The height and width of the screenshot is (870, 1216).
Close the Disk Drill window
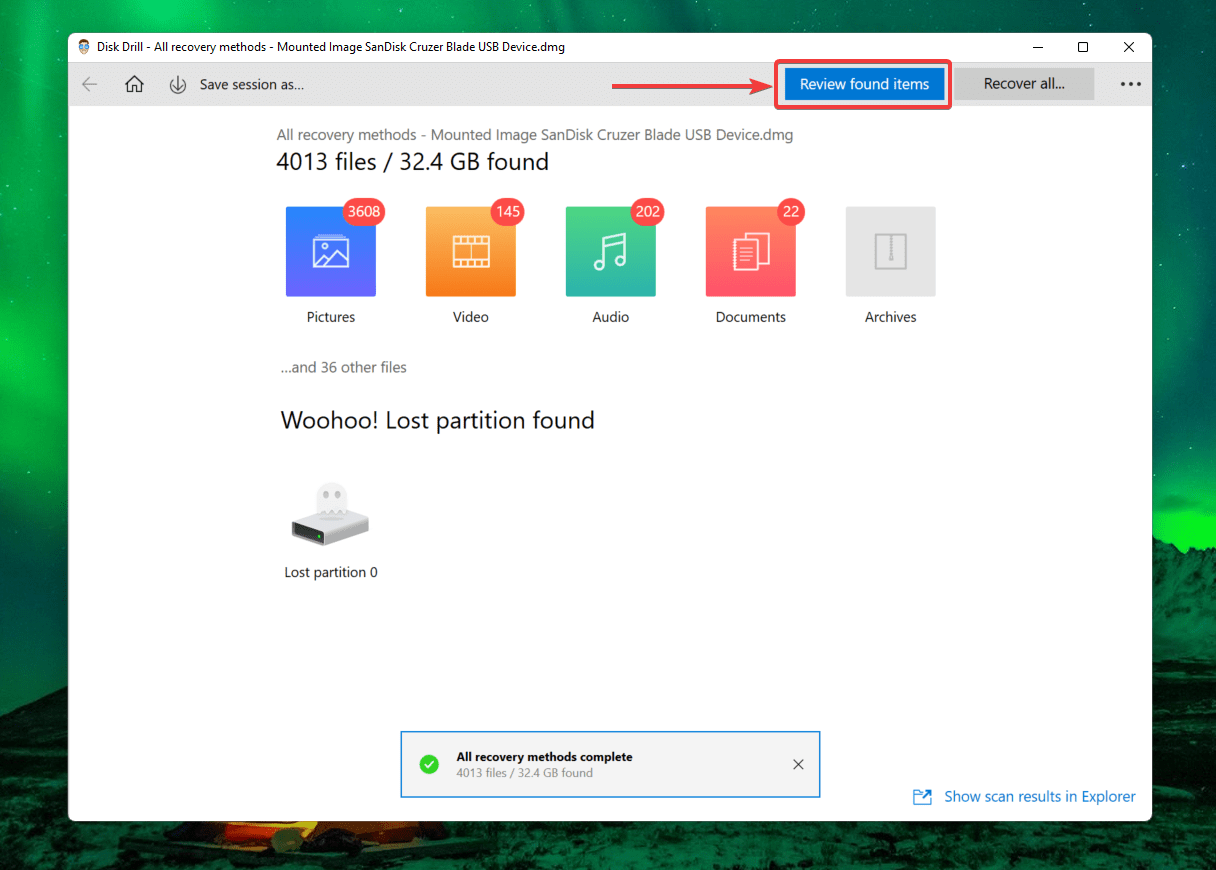point(1129,47)
